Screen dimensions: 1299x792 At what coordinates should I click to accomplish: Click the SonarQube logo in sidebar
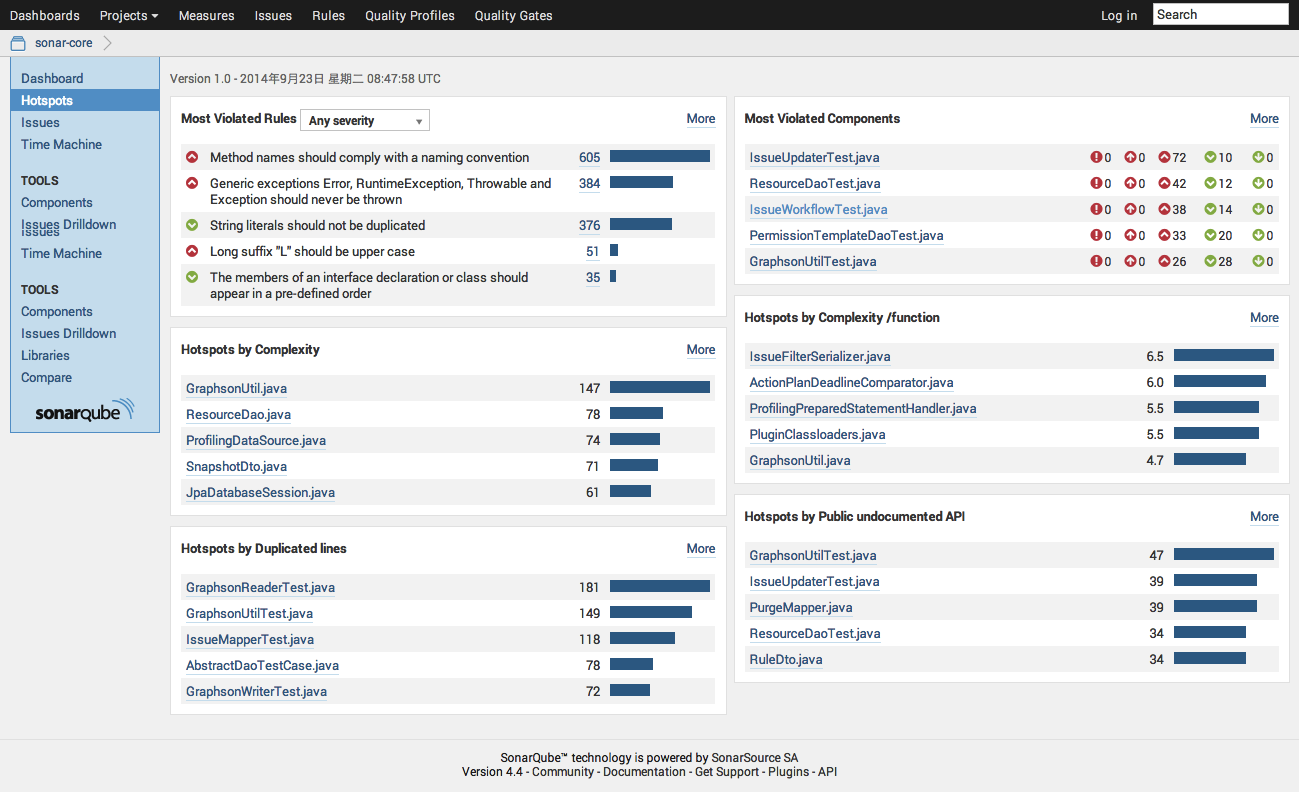click(x=84, y=411)
